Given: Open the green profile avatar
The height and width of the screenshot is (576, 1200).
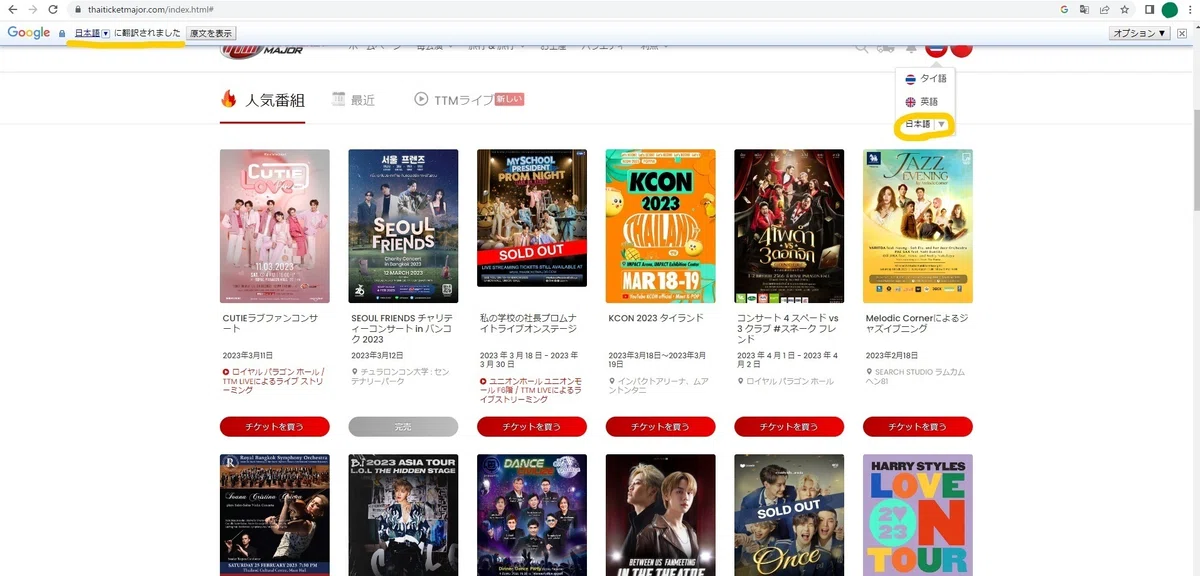Looking at the screenshot, I should tap(1169, 9).
